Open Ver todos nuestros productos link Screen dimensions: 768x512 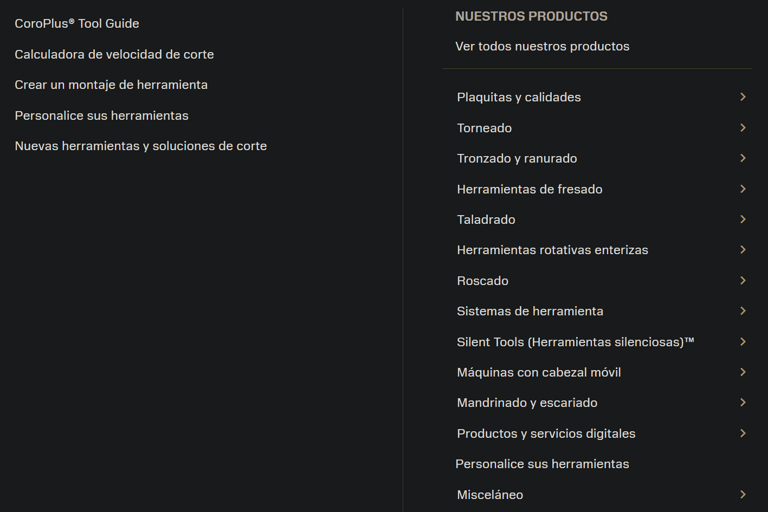(x=542, y=46)
